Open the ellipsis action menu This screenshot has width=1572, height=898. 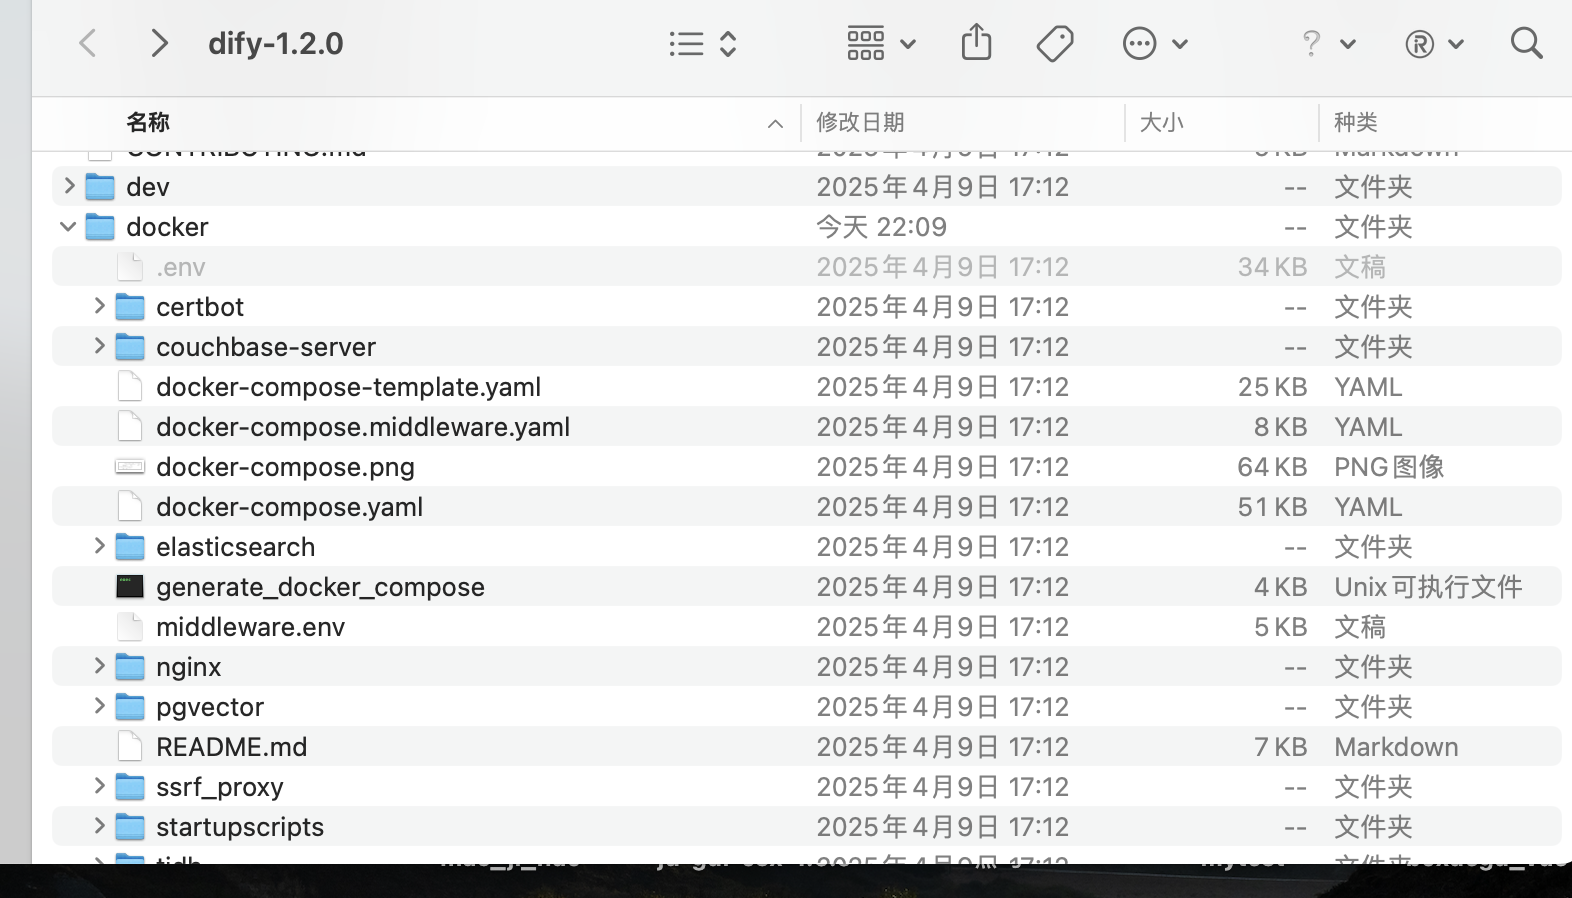[x=1155, y=43]
